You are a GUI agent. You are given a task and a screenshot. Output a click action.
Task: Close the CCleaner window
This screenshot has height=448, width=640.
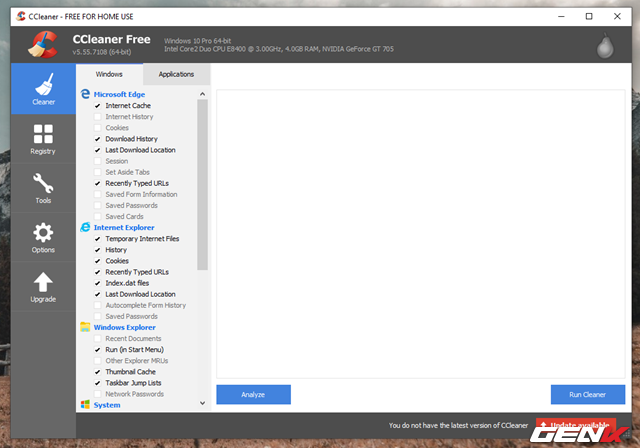point(617,16)
